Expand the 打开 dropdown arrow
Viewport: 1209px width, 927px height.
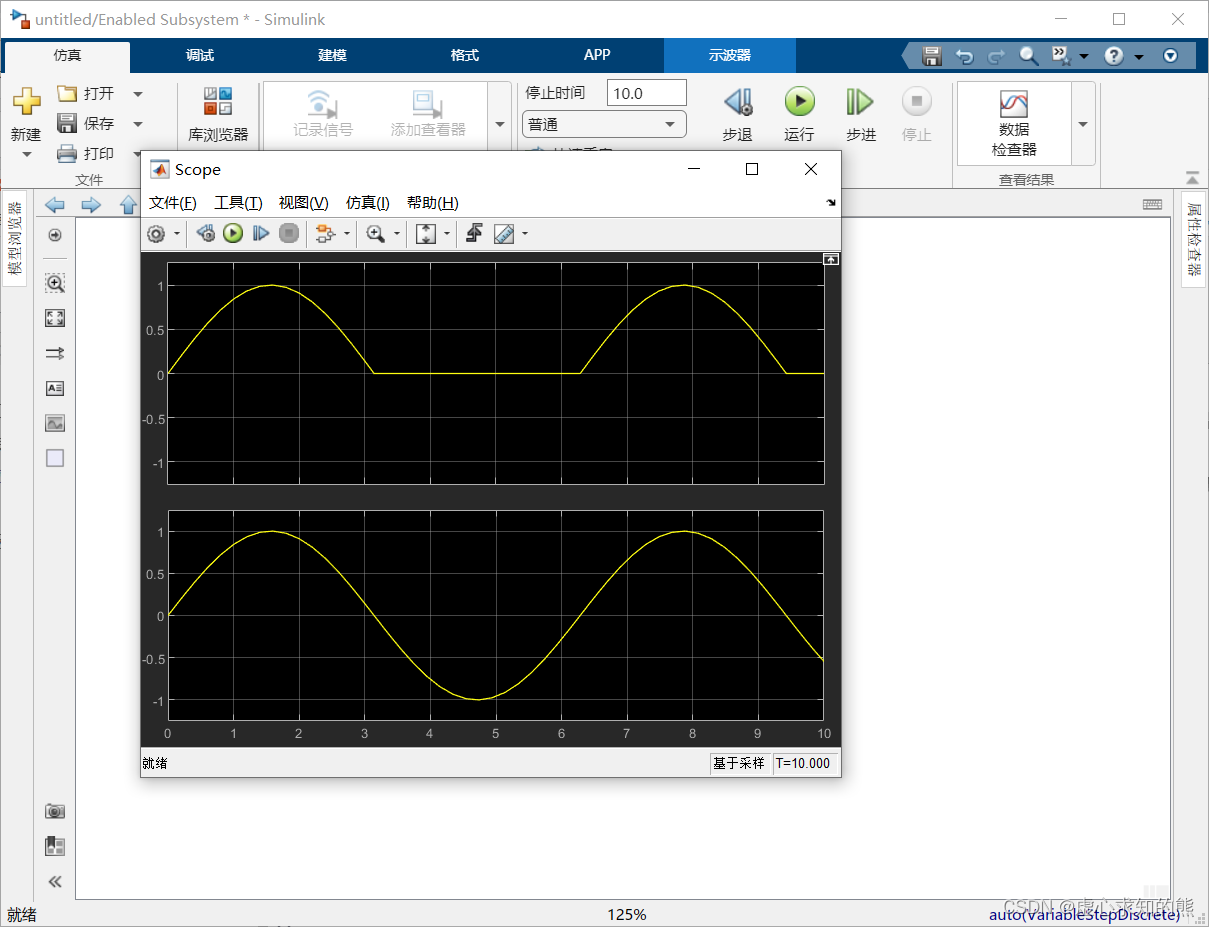pyautogui.click(x=138, y=94)
